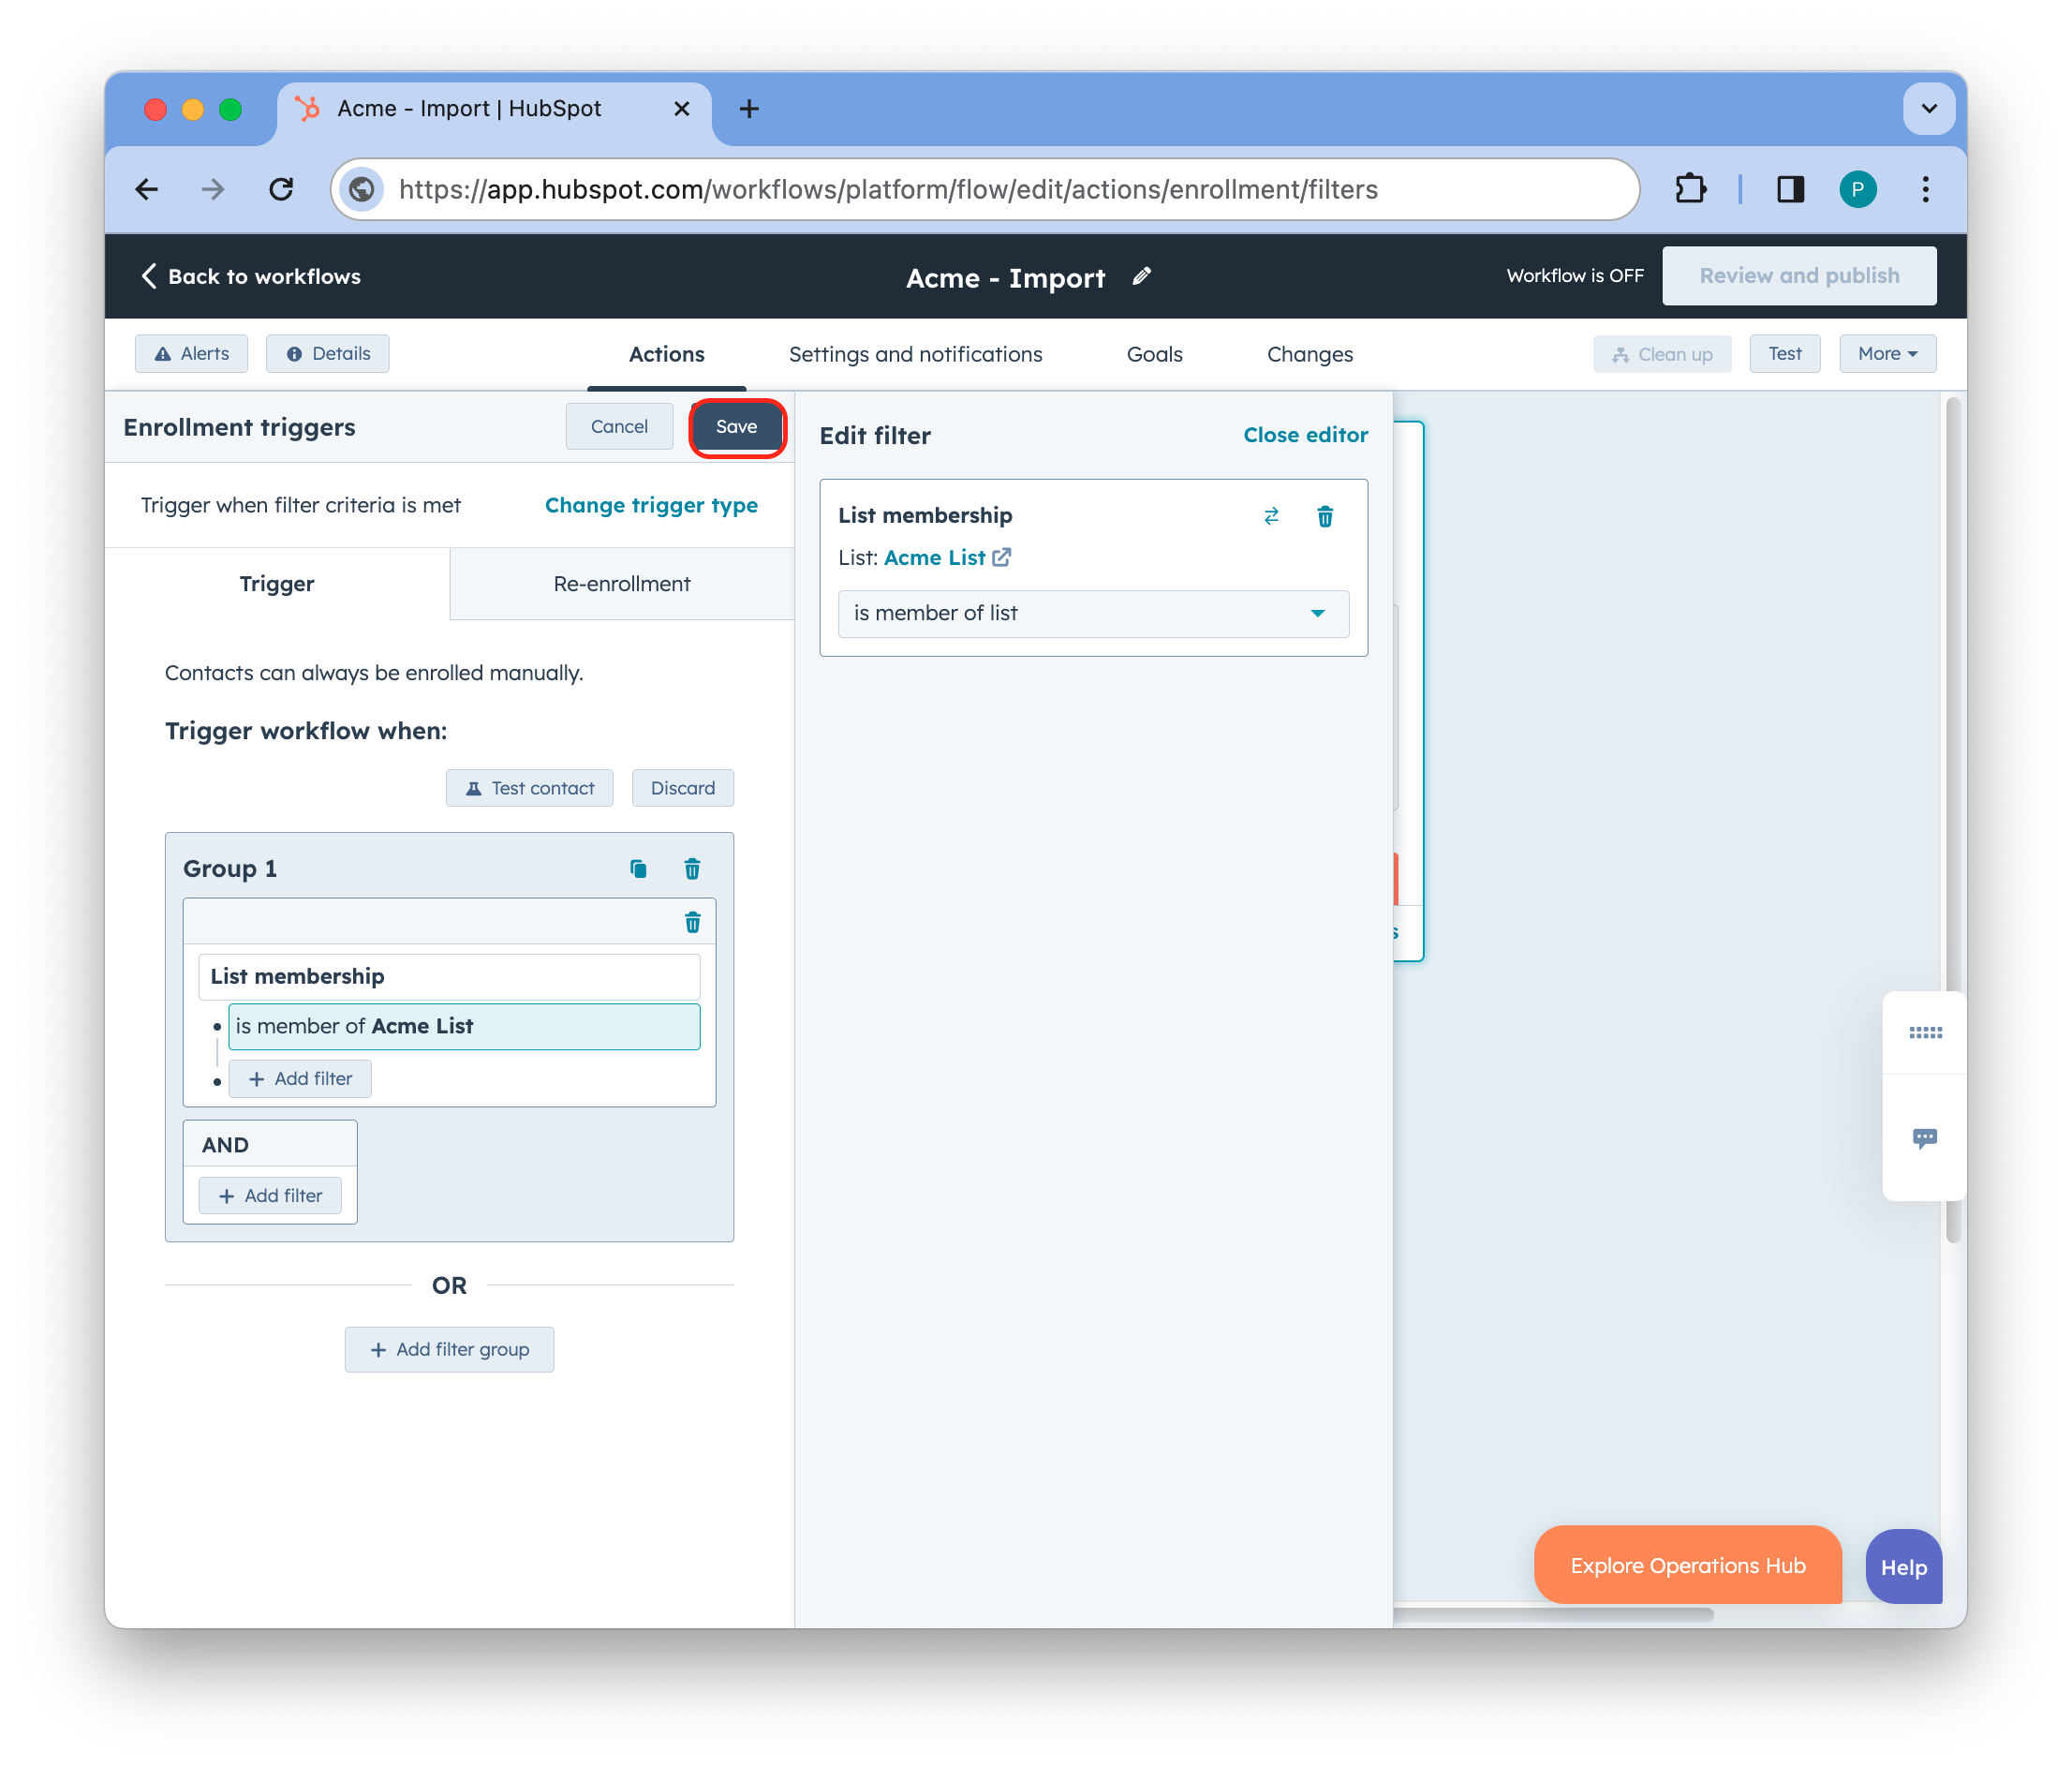Open the Changes tab
2072x1767 pixels.
click(x=1309, y=354)
